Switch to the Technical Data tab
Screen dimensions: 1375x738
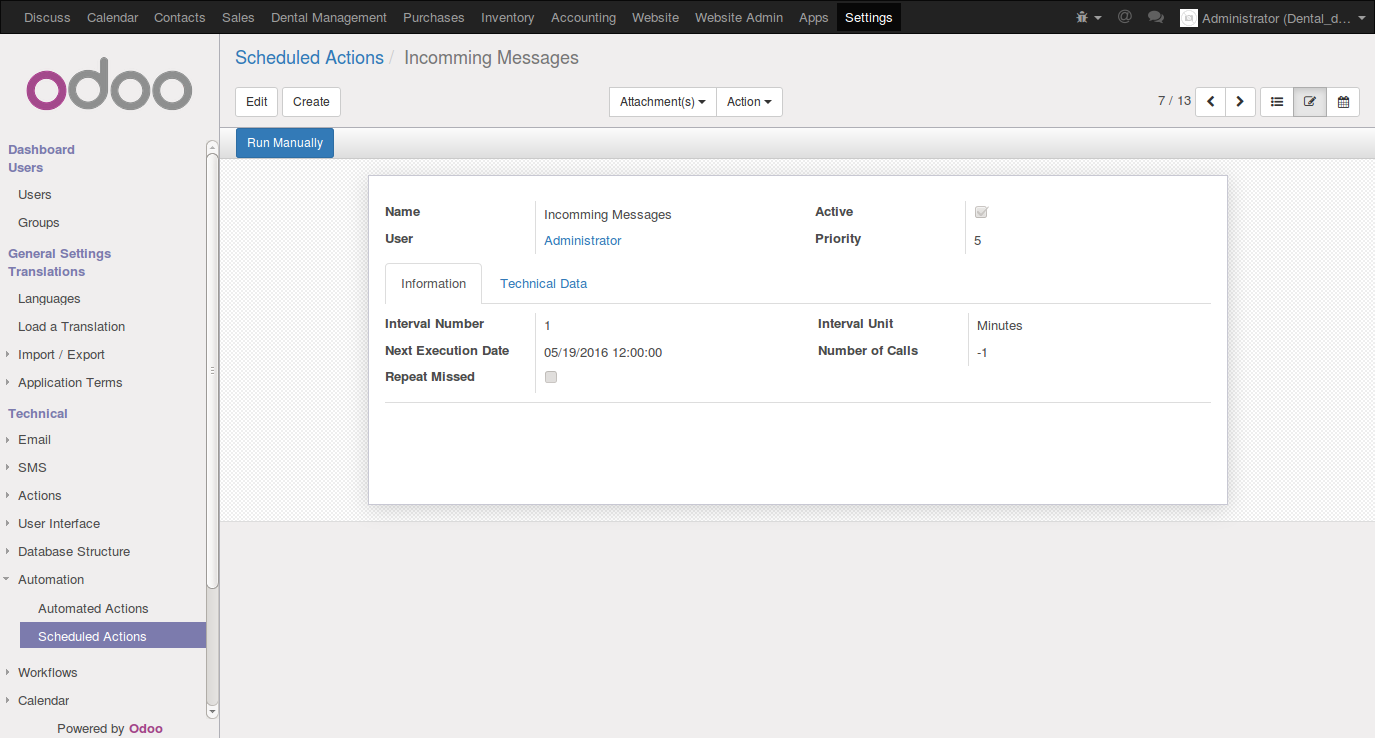coord(544,284)
